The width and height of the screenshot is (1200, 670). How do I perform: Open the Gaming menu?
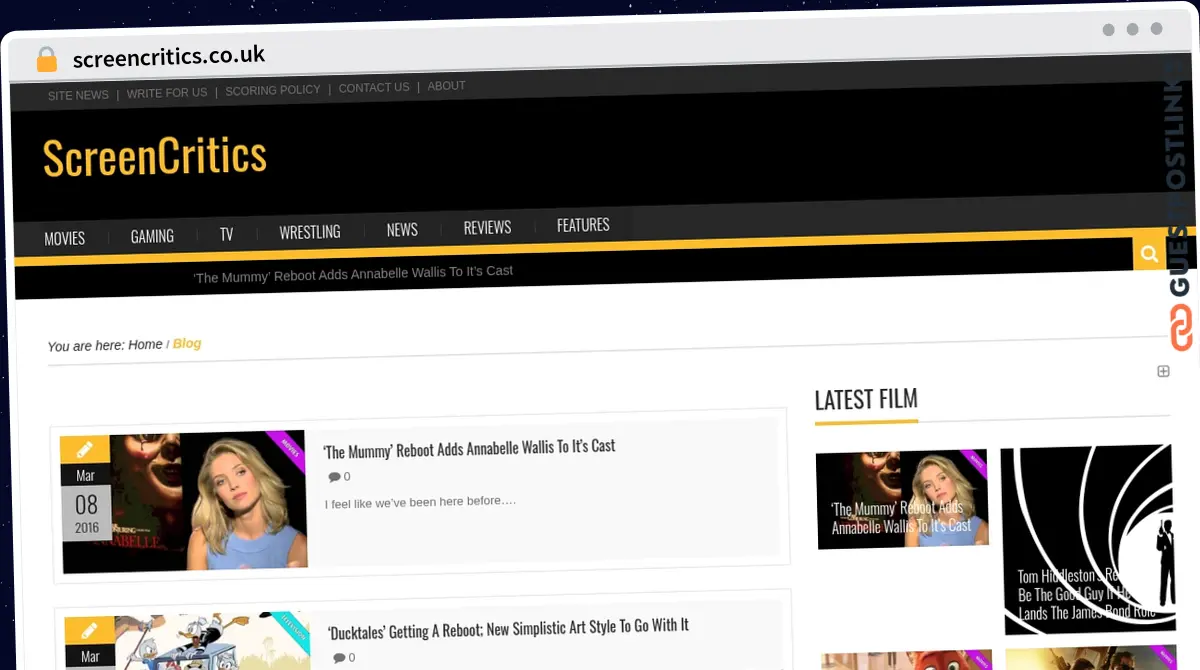(x=152, y=236)
